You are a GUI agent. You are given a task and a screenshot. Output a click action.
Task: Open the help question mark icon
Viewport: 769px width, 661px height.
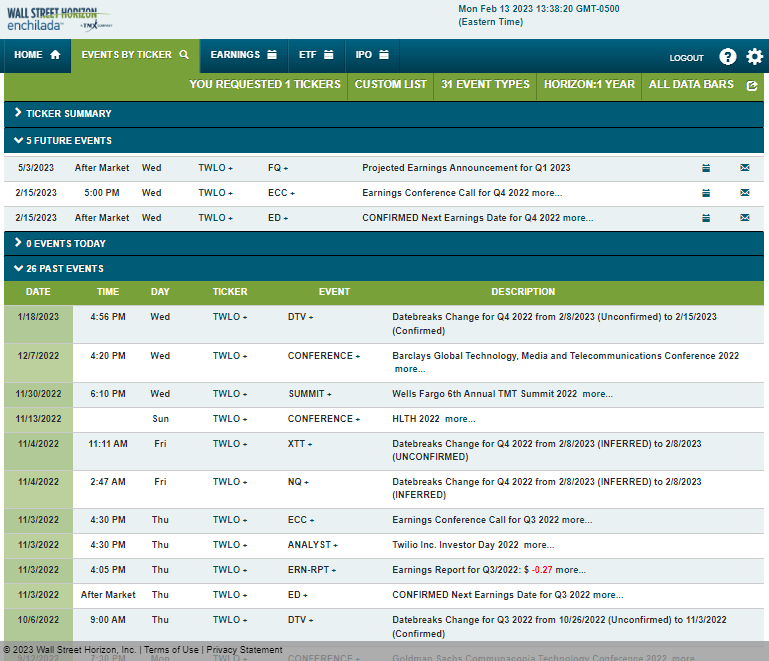click(727, 57)
